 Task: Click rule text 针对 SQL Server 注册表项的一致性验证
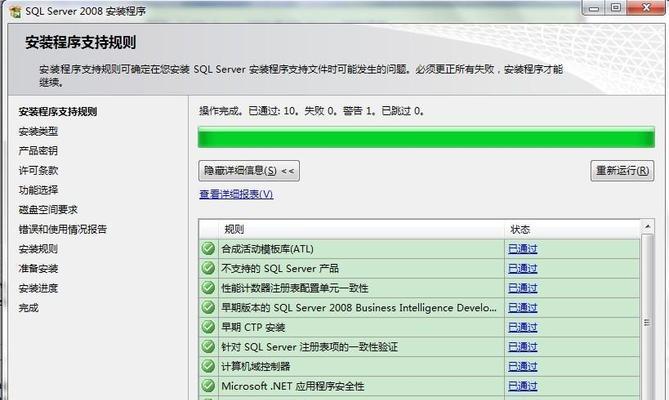coord(309,347)
